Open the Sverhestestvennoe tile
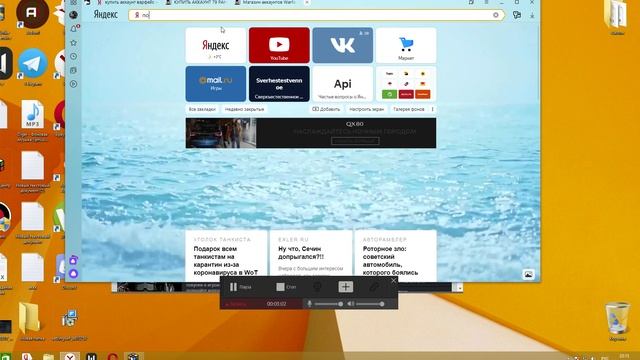 pos(279,84)
